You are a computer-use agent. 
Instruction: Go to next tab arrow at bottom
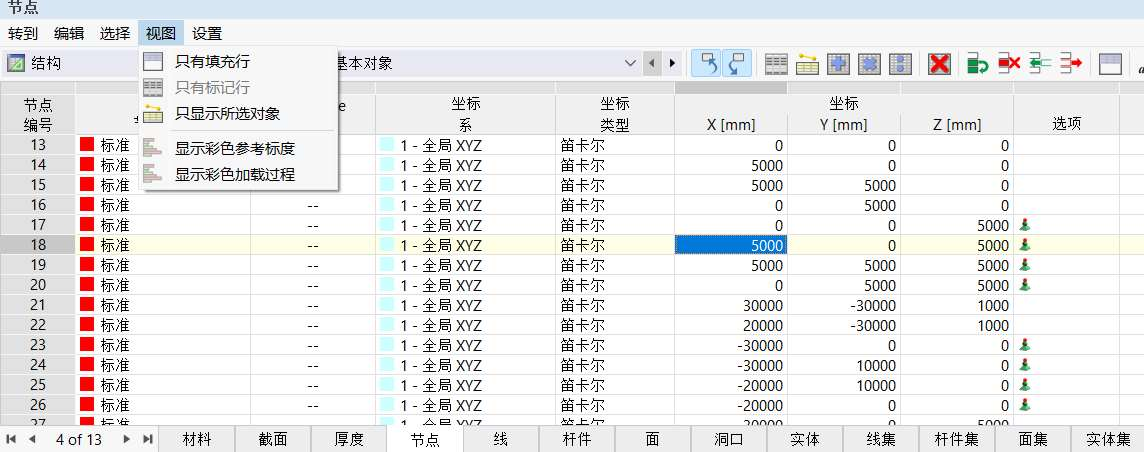(127, 439)
